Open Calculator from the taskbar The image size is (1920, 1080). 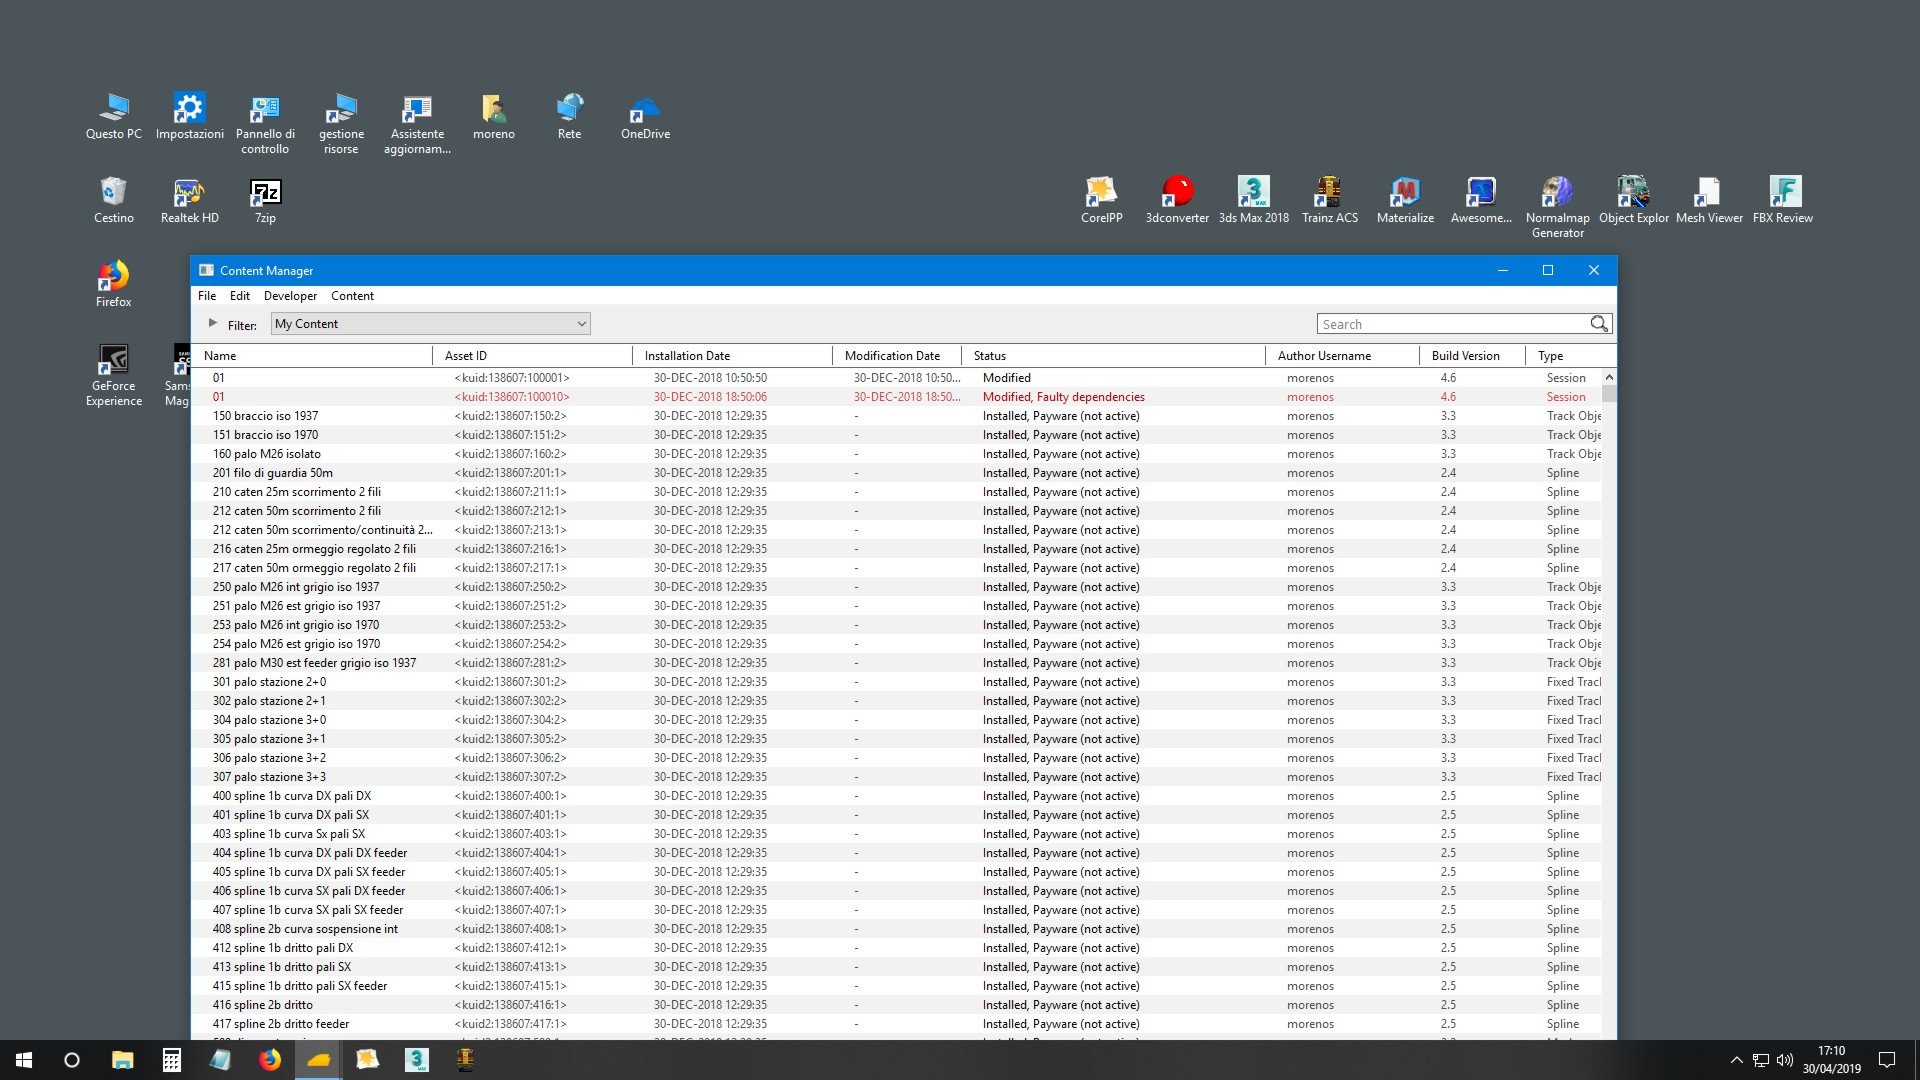point(171,1060)
